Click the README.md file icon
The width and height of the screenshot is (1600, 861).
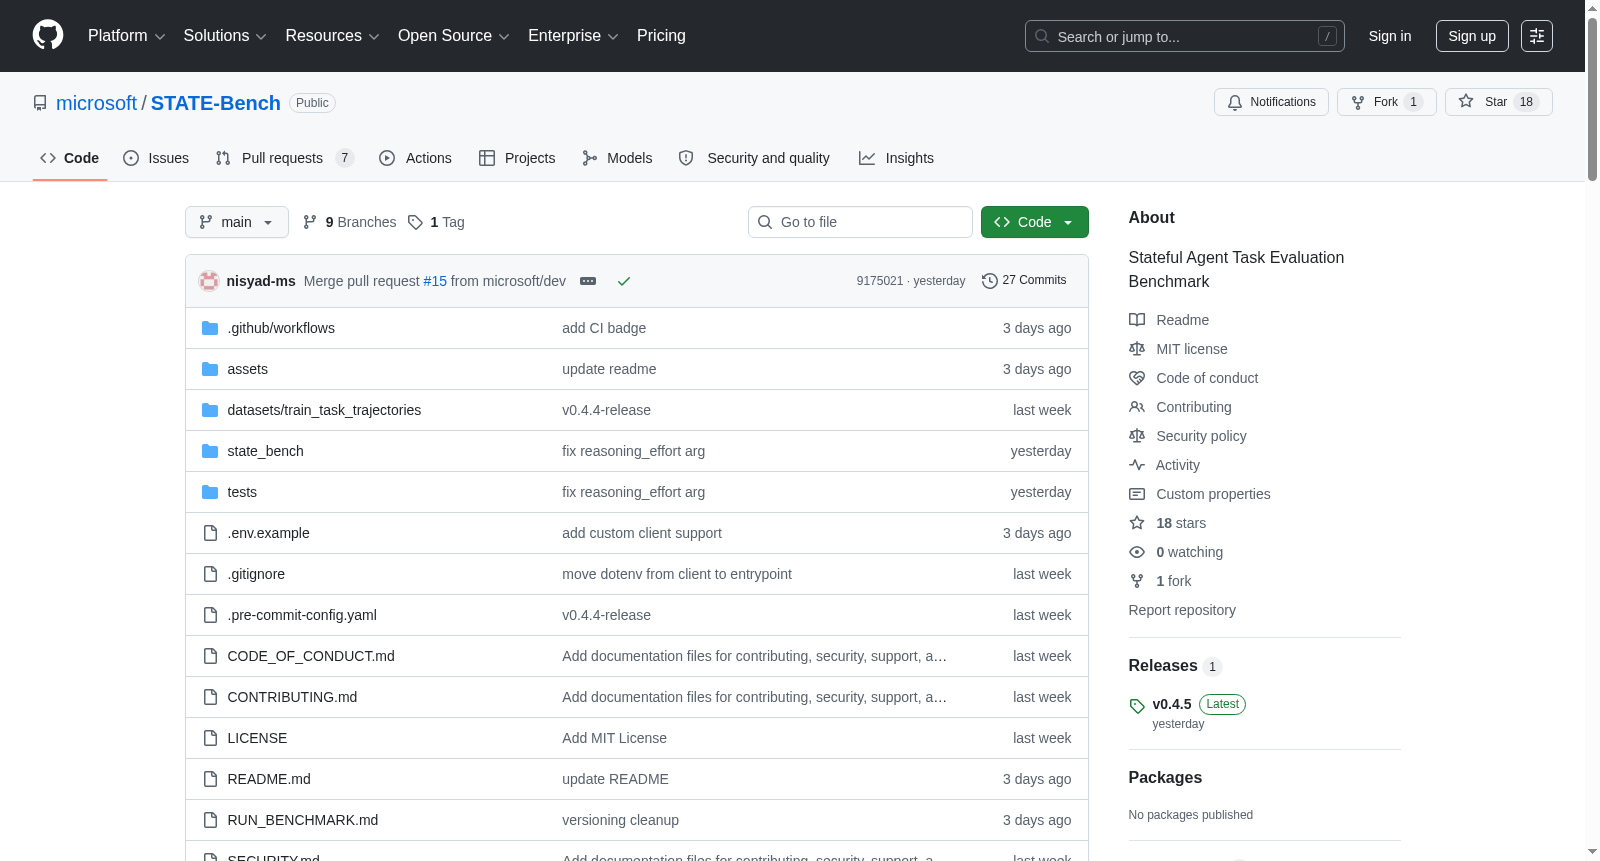(x=210, y=779)
